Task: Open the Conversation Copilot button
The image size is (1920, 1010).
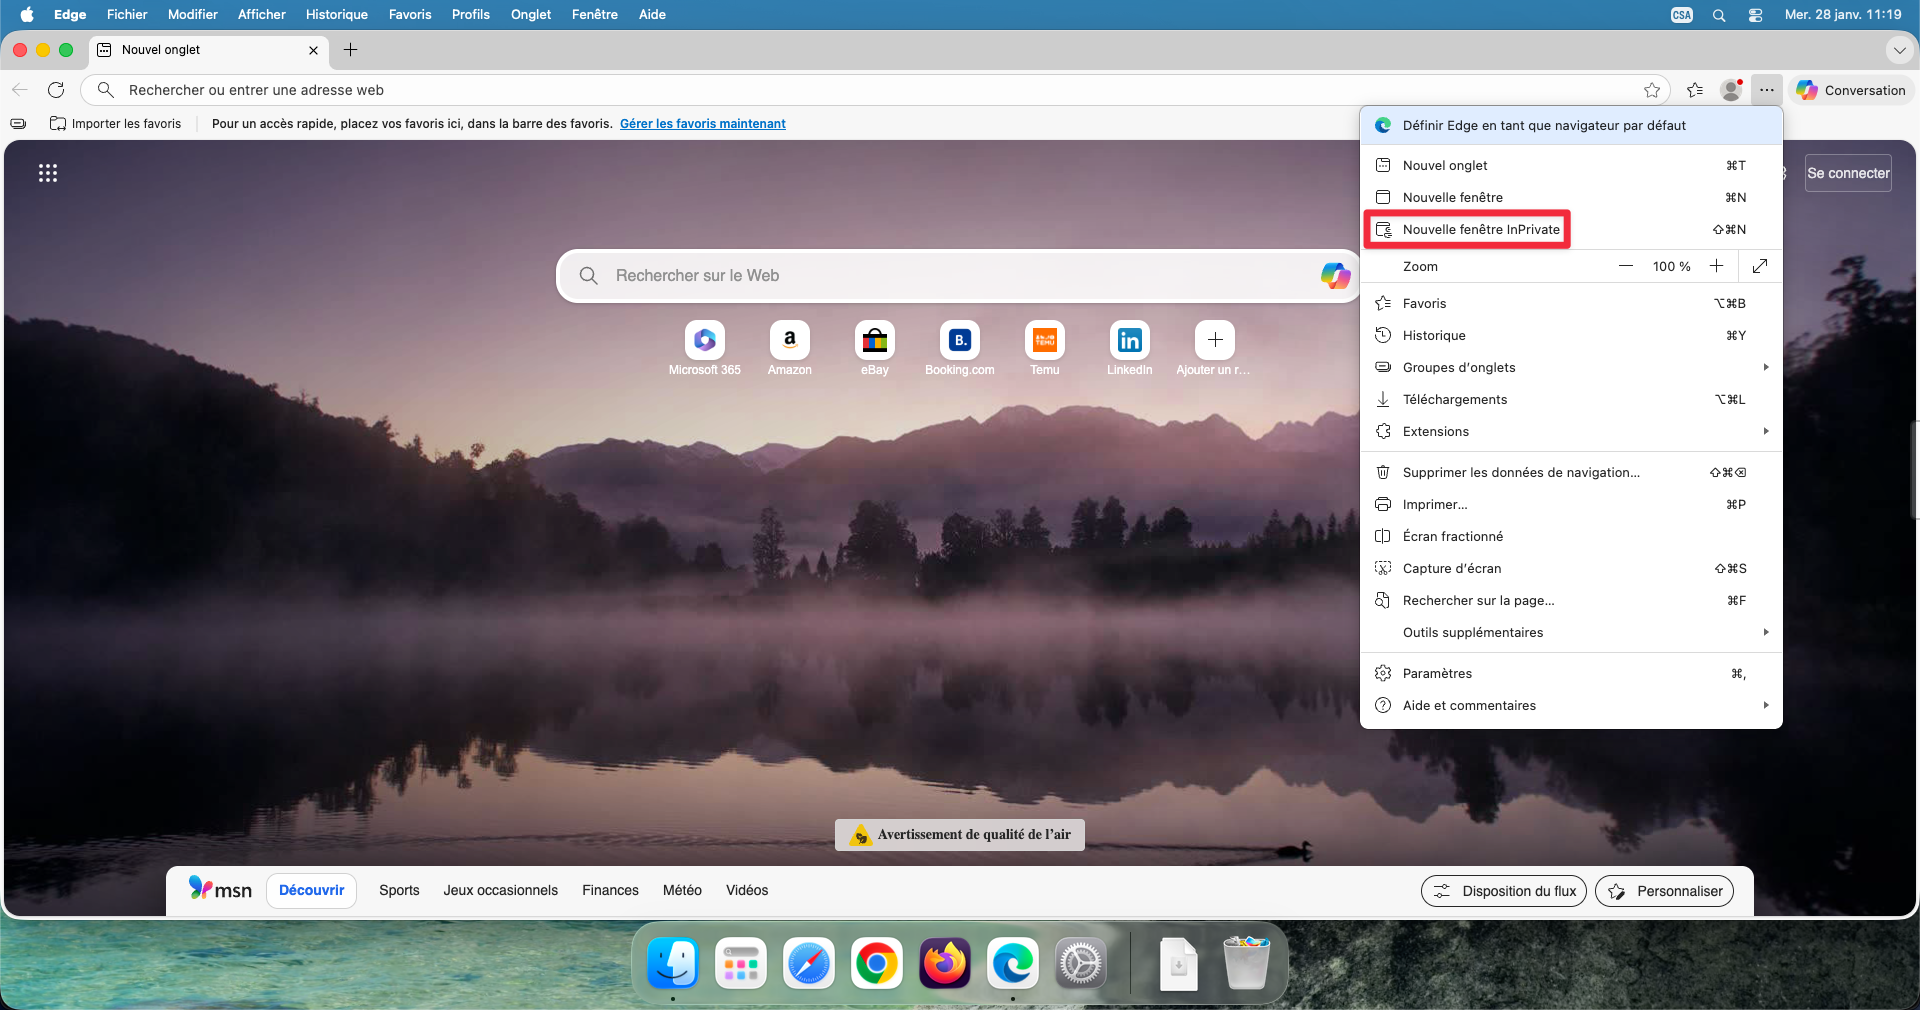Action: [1851, 90]
